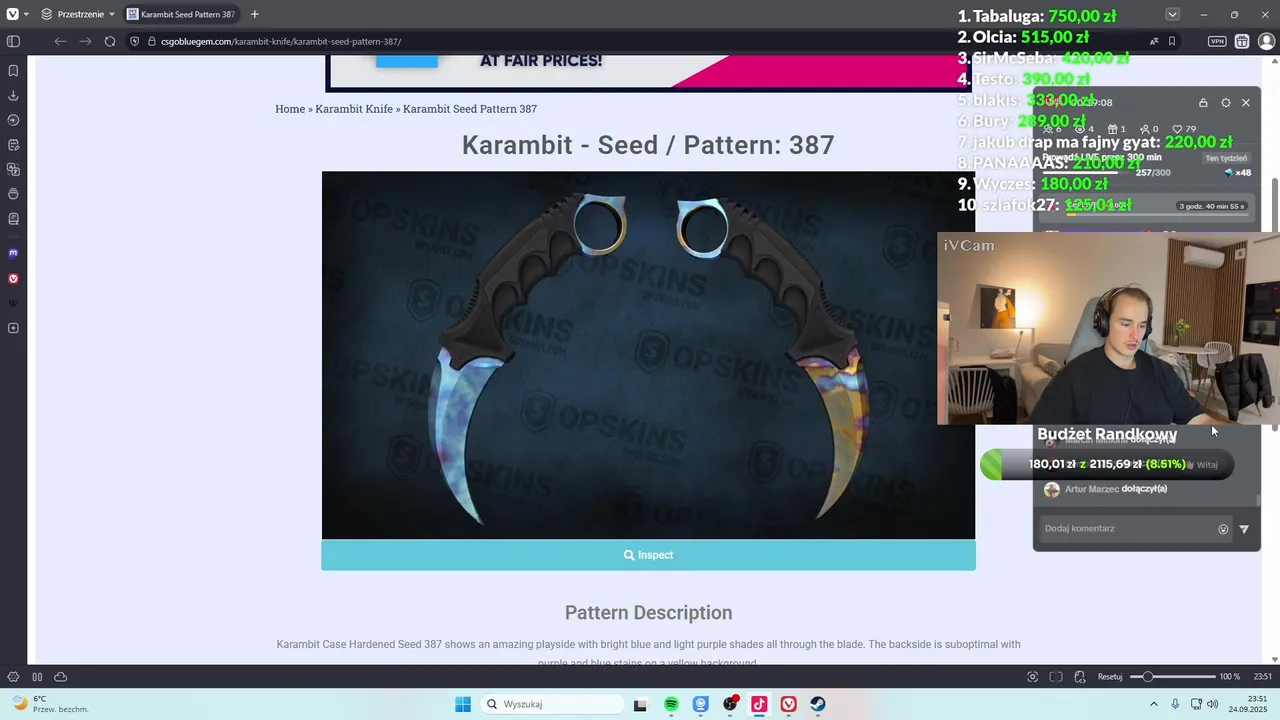
Task: Open the Downloads panel in sidebar
Action: pos(13,96)
